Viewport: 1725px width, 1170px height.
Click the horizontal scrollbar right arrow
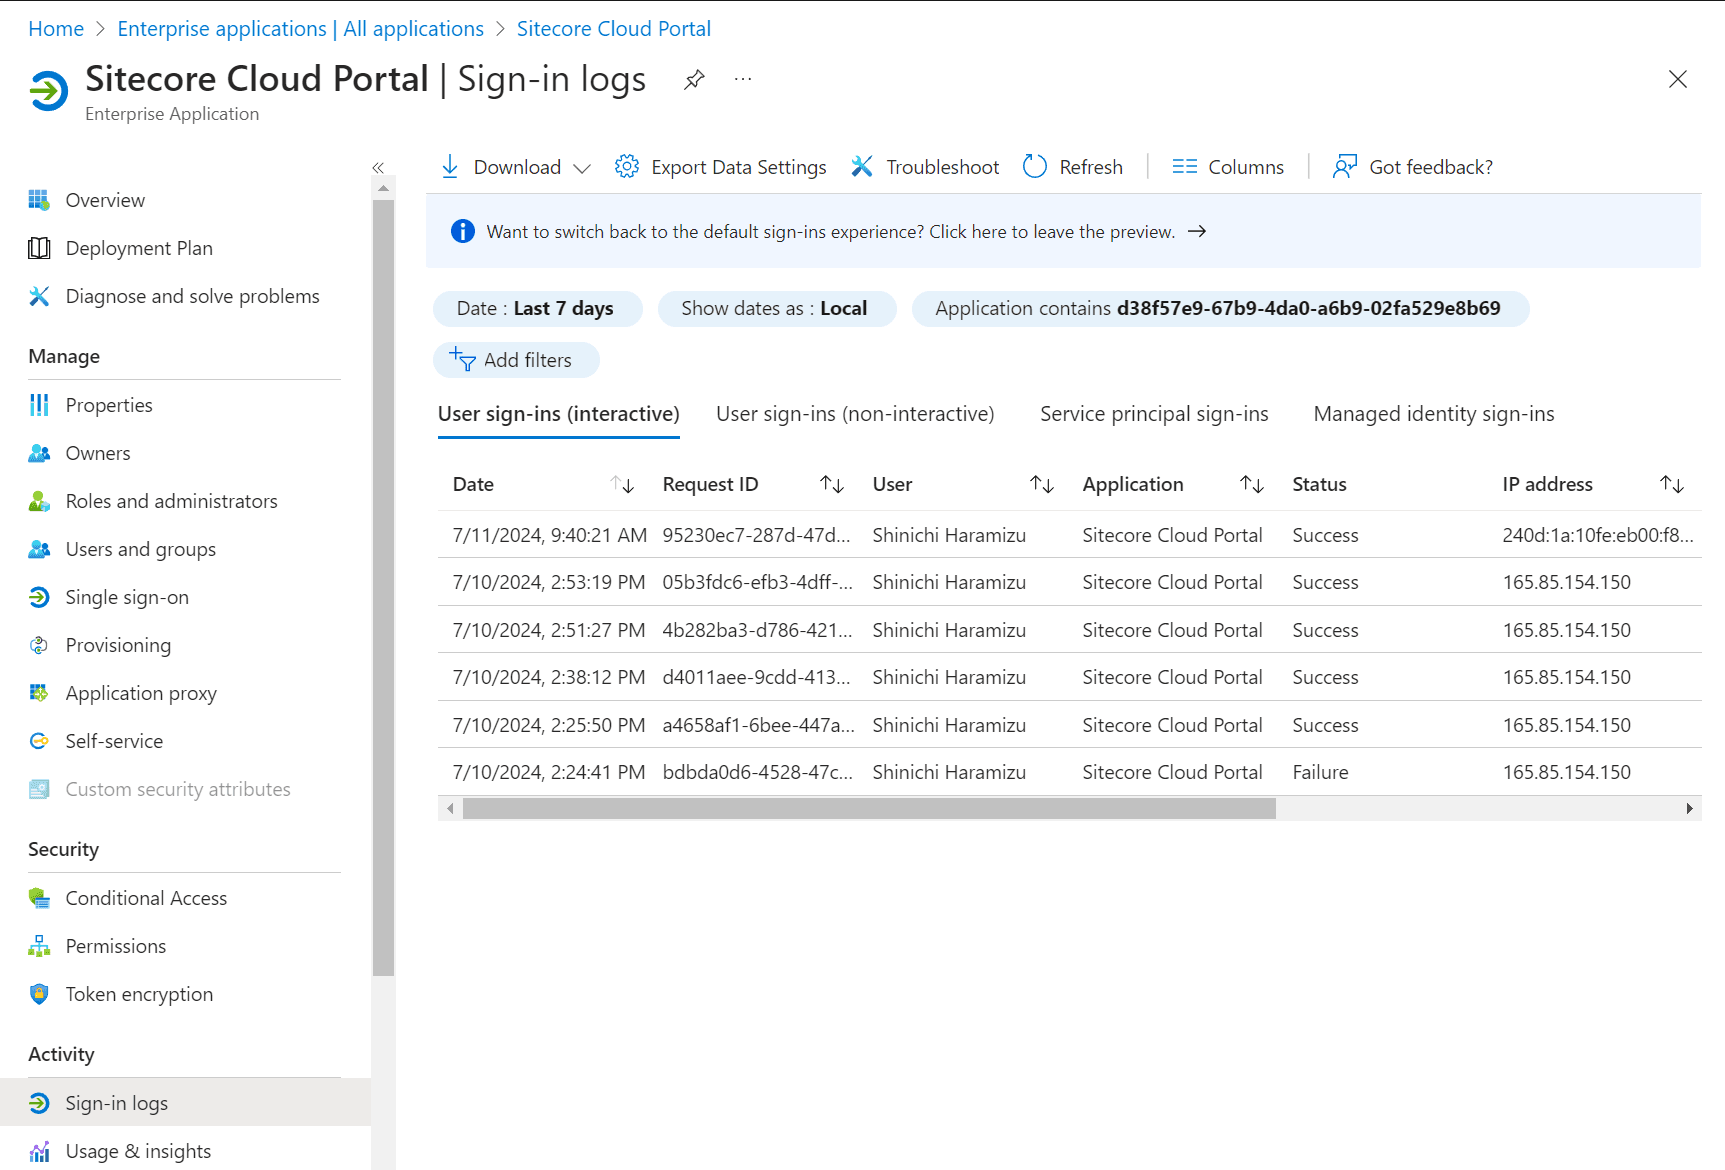[1689, 808]
